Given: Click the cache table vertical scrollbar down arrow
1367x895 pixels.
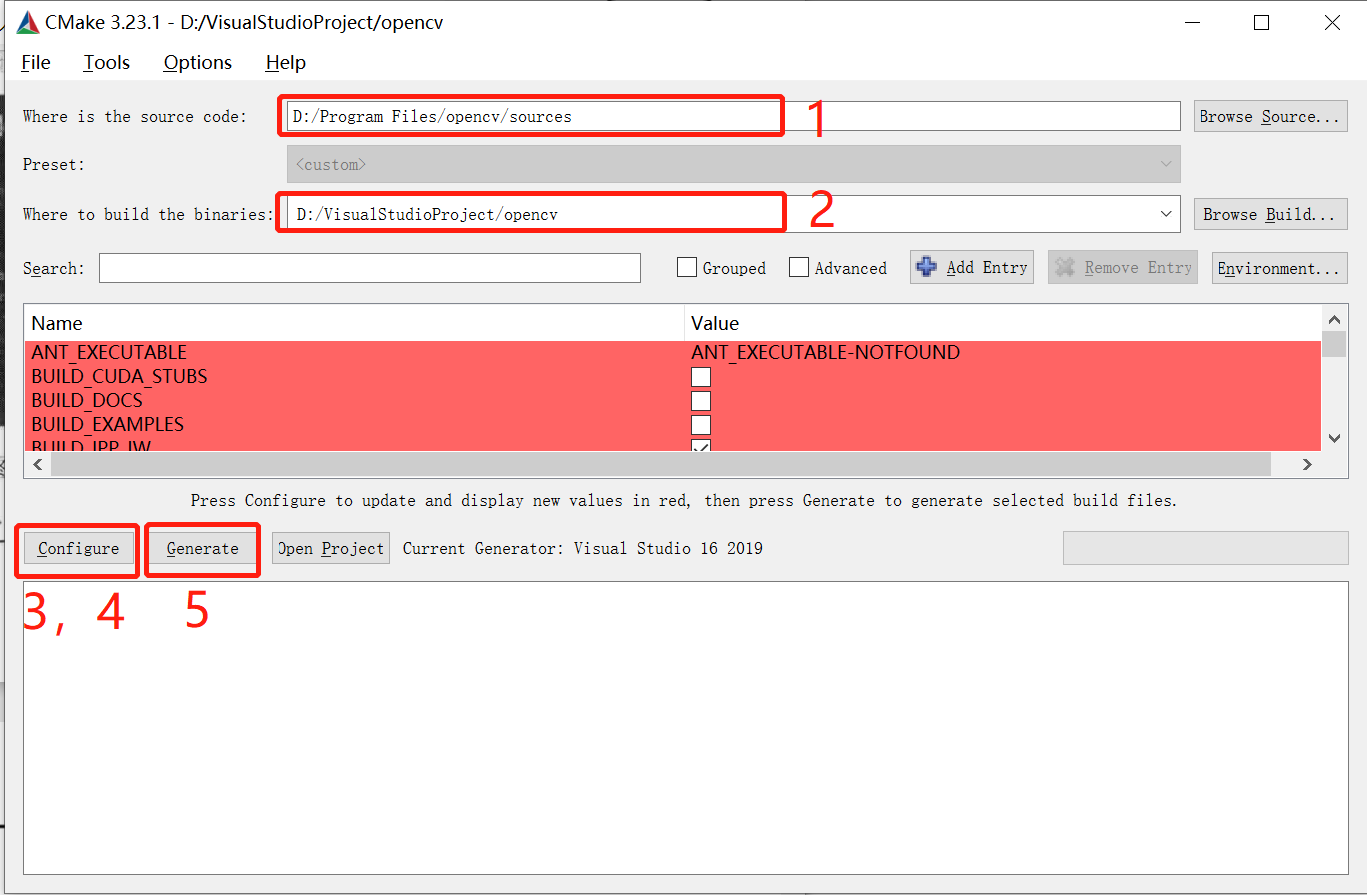Looking at the screenshot, I should 1334,438.
